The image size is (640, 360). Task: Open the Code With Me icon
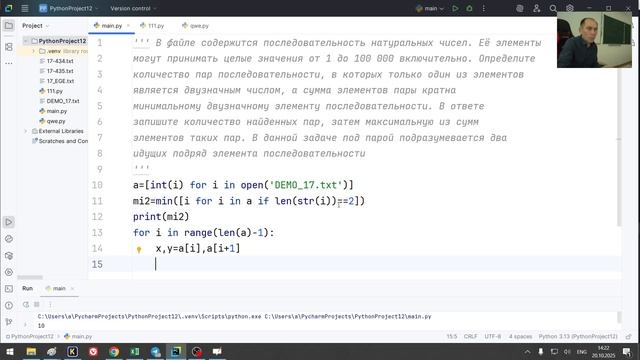pos(536,8)
